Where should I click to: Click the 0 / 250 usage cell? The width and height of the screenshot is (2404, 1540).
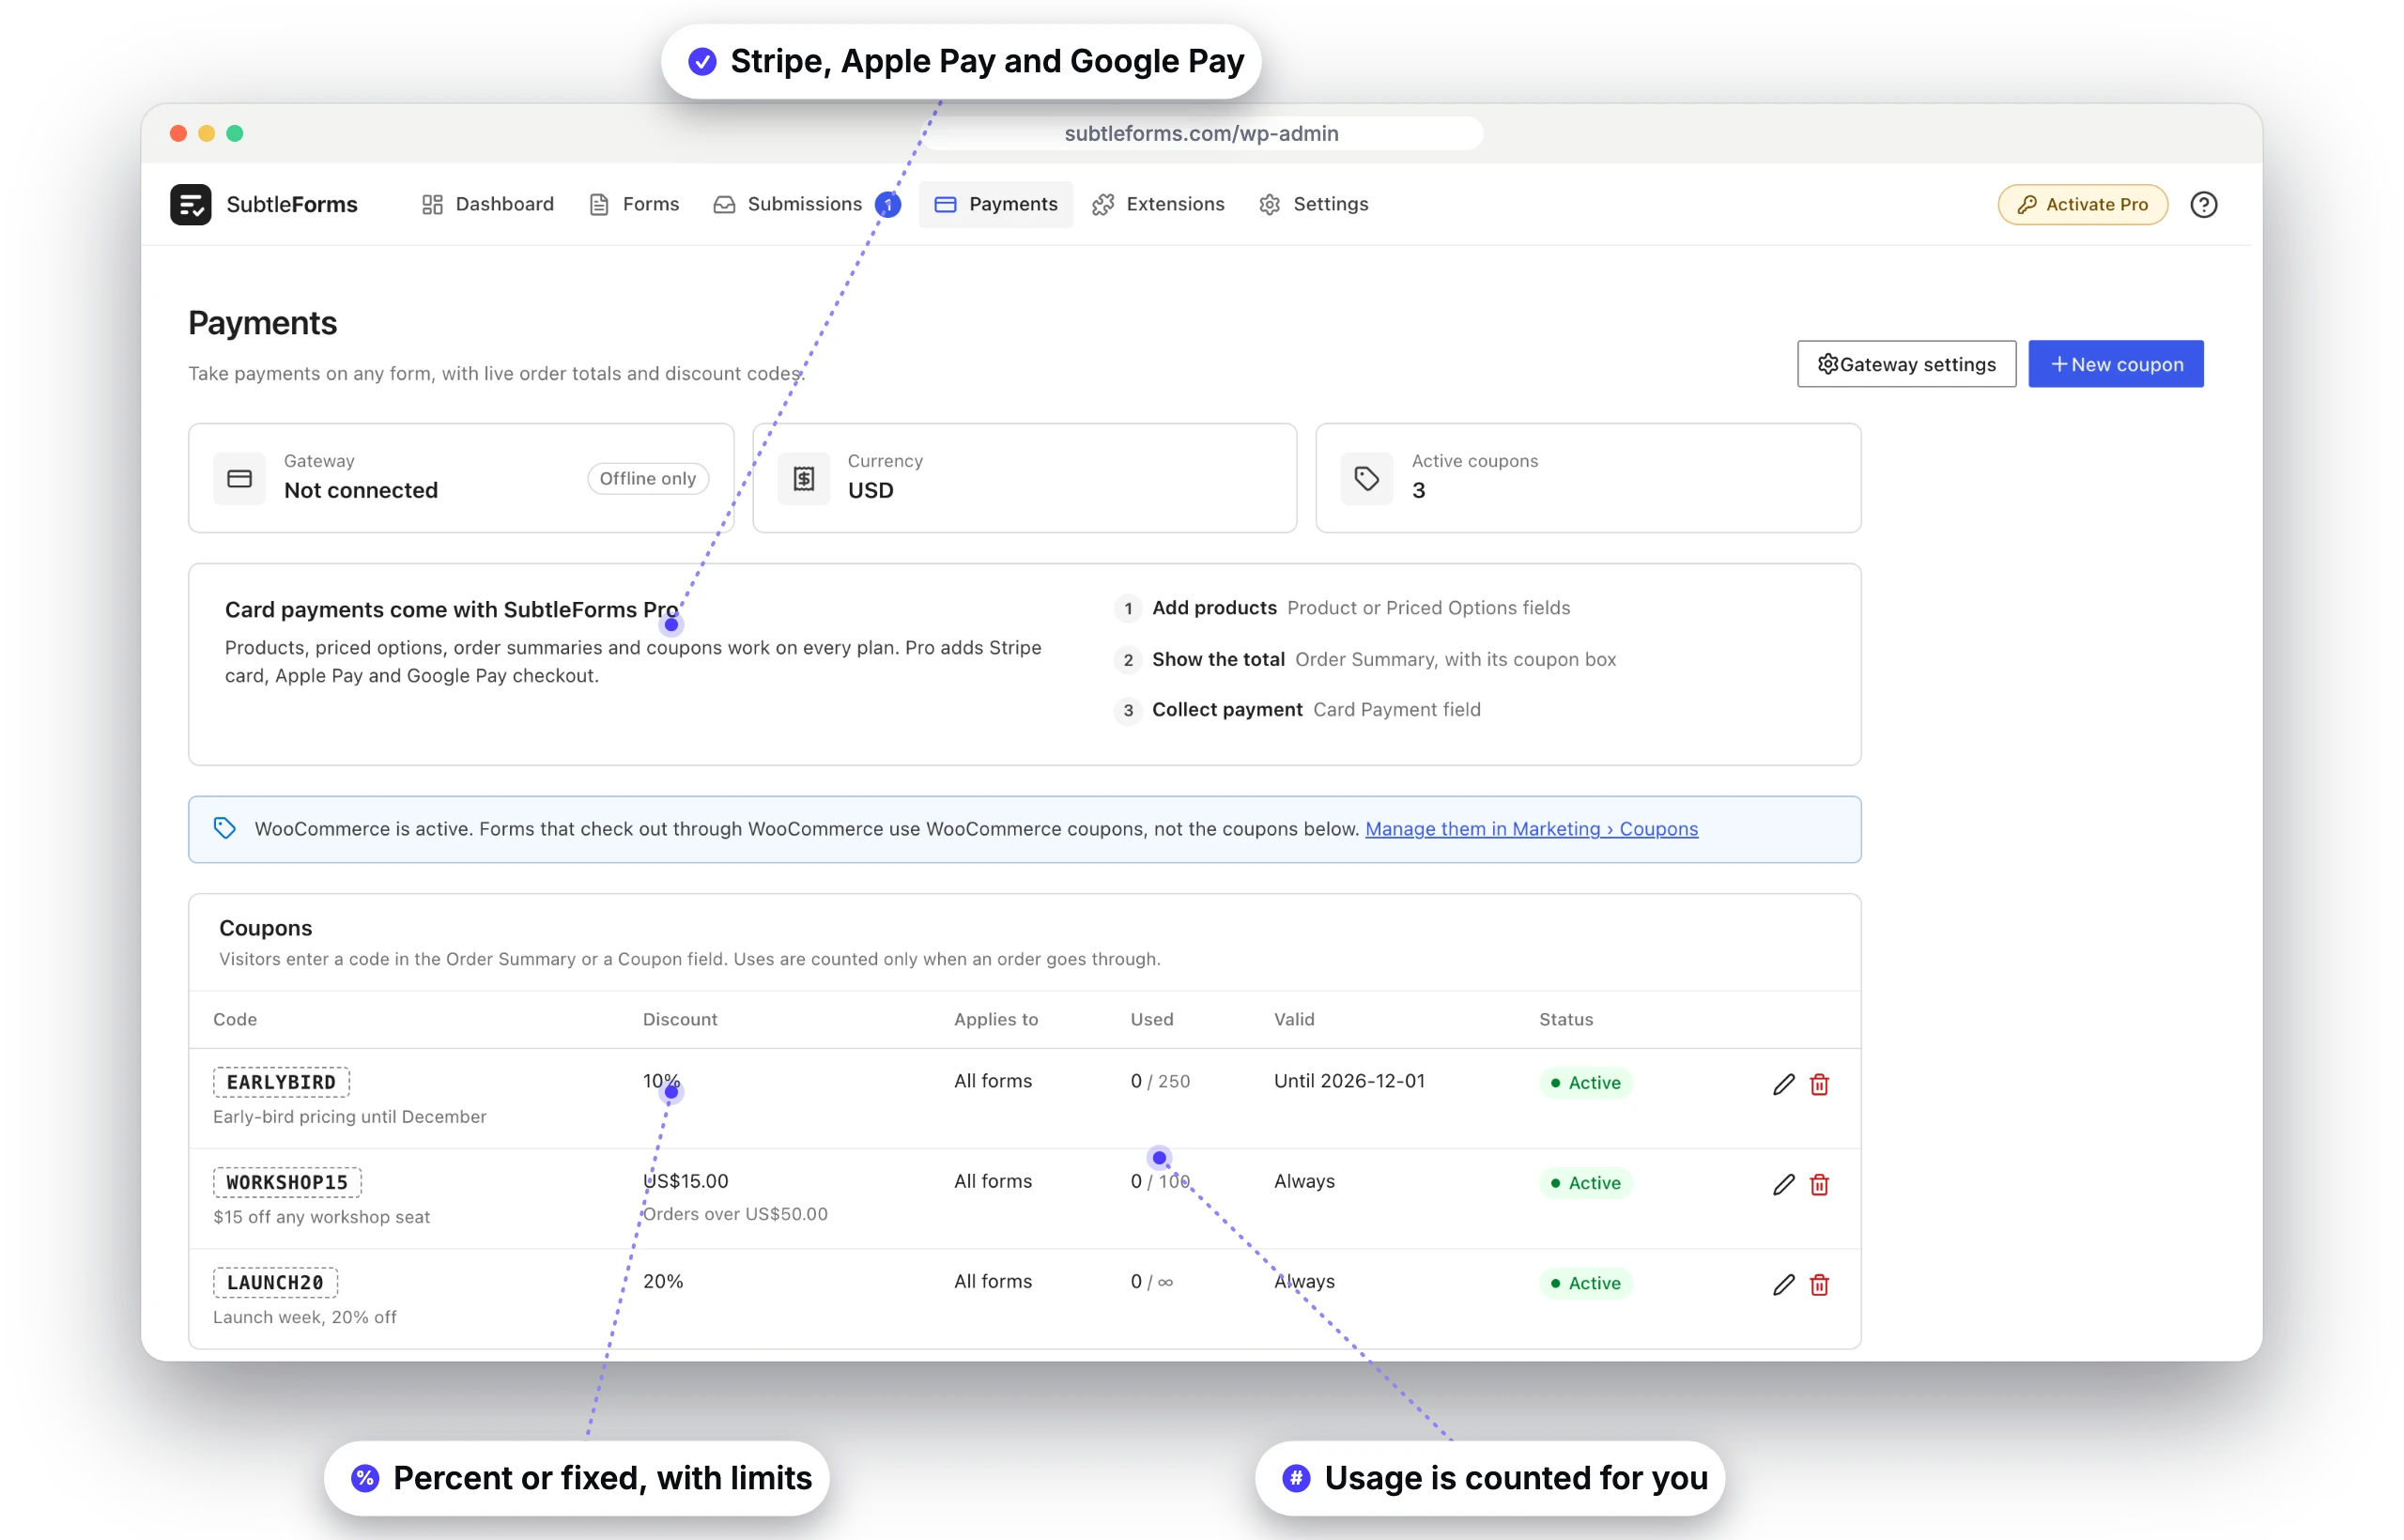[1160, 1080]
